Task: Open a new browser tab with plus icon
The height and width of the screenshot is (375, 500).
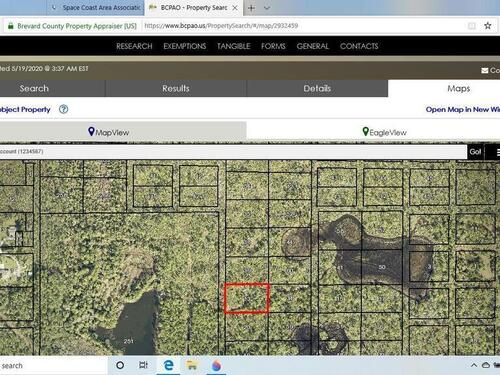Action: pos(251,8)
